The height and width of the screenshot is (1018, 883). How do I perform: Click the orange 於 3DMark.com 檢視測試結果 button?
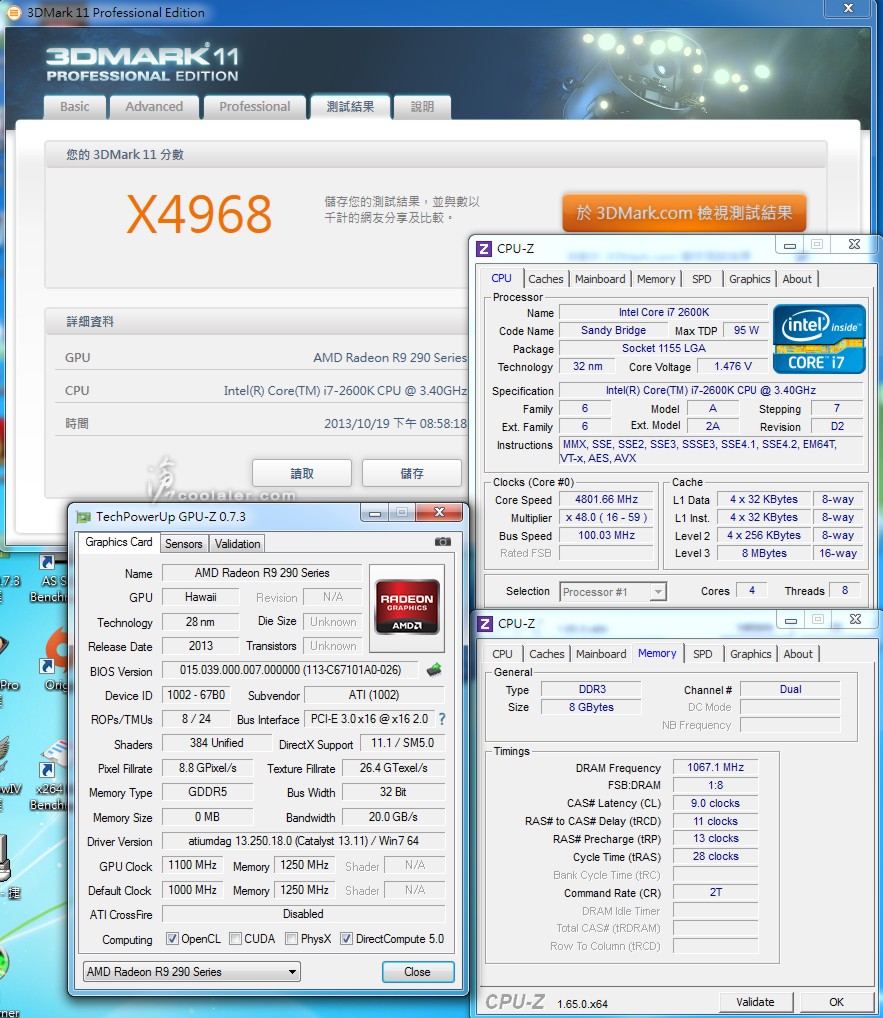684,213
